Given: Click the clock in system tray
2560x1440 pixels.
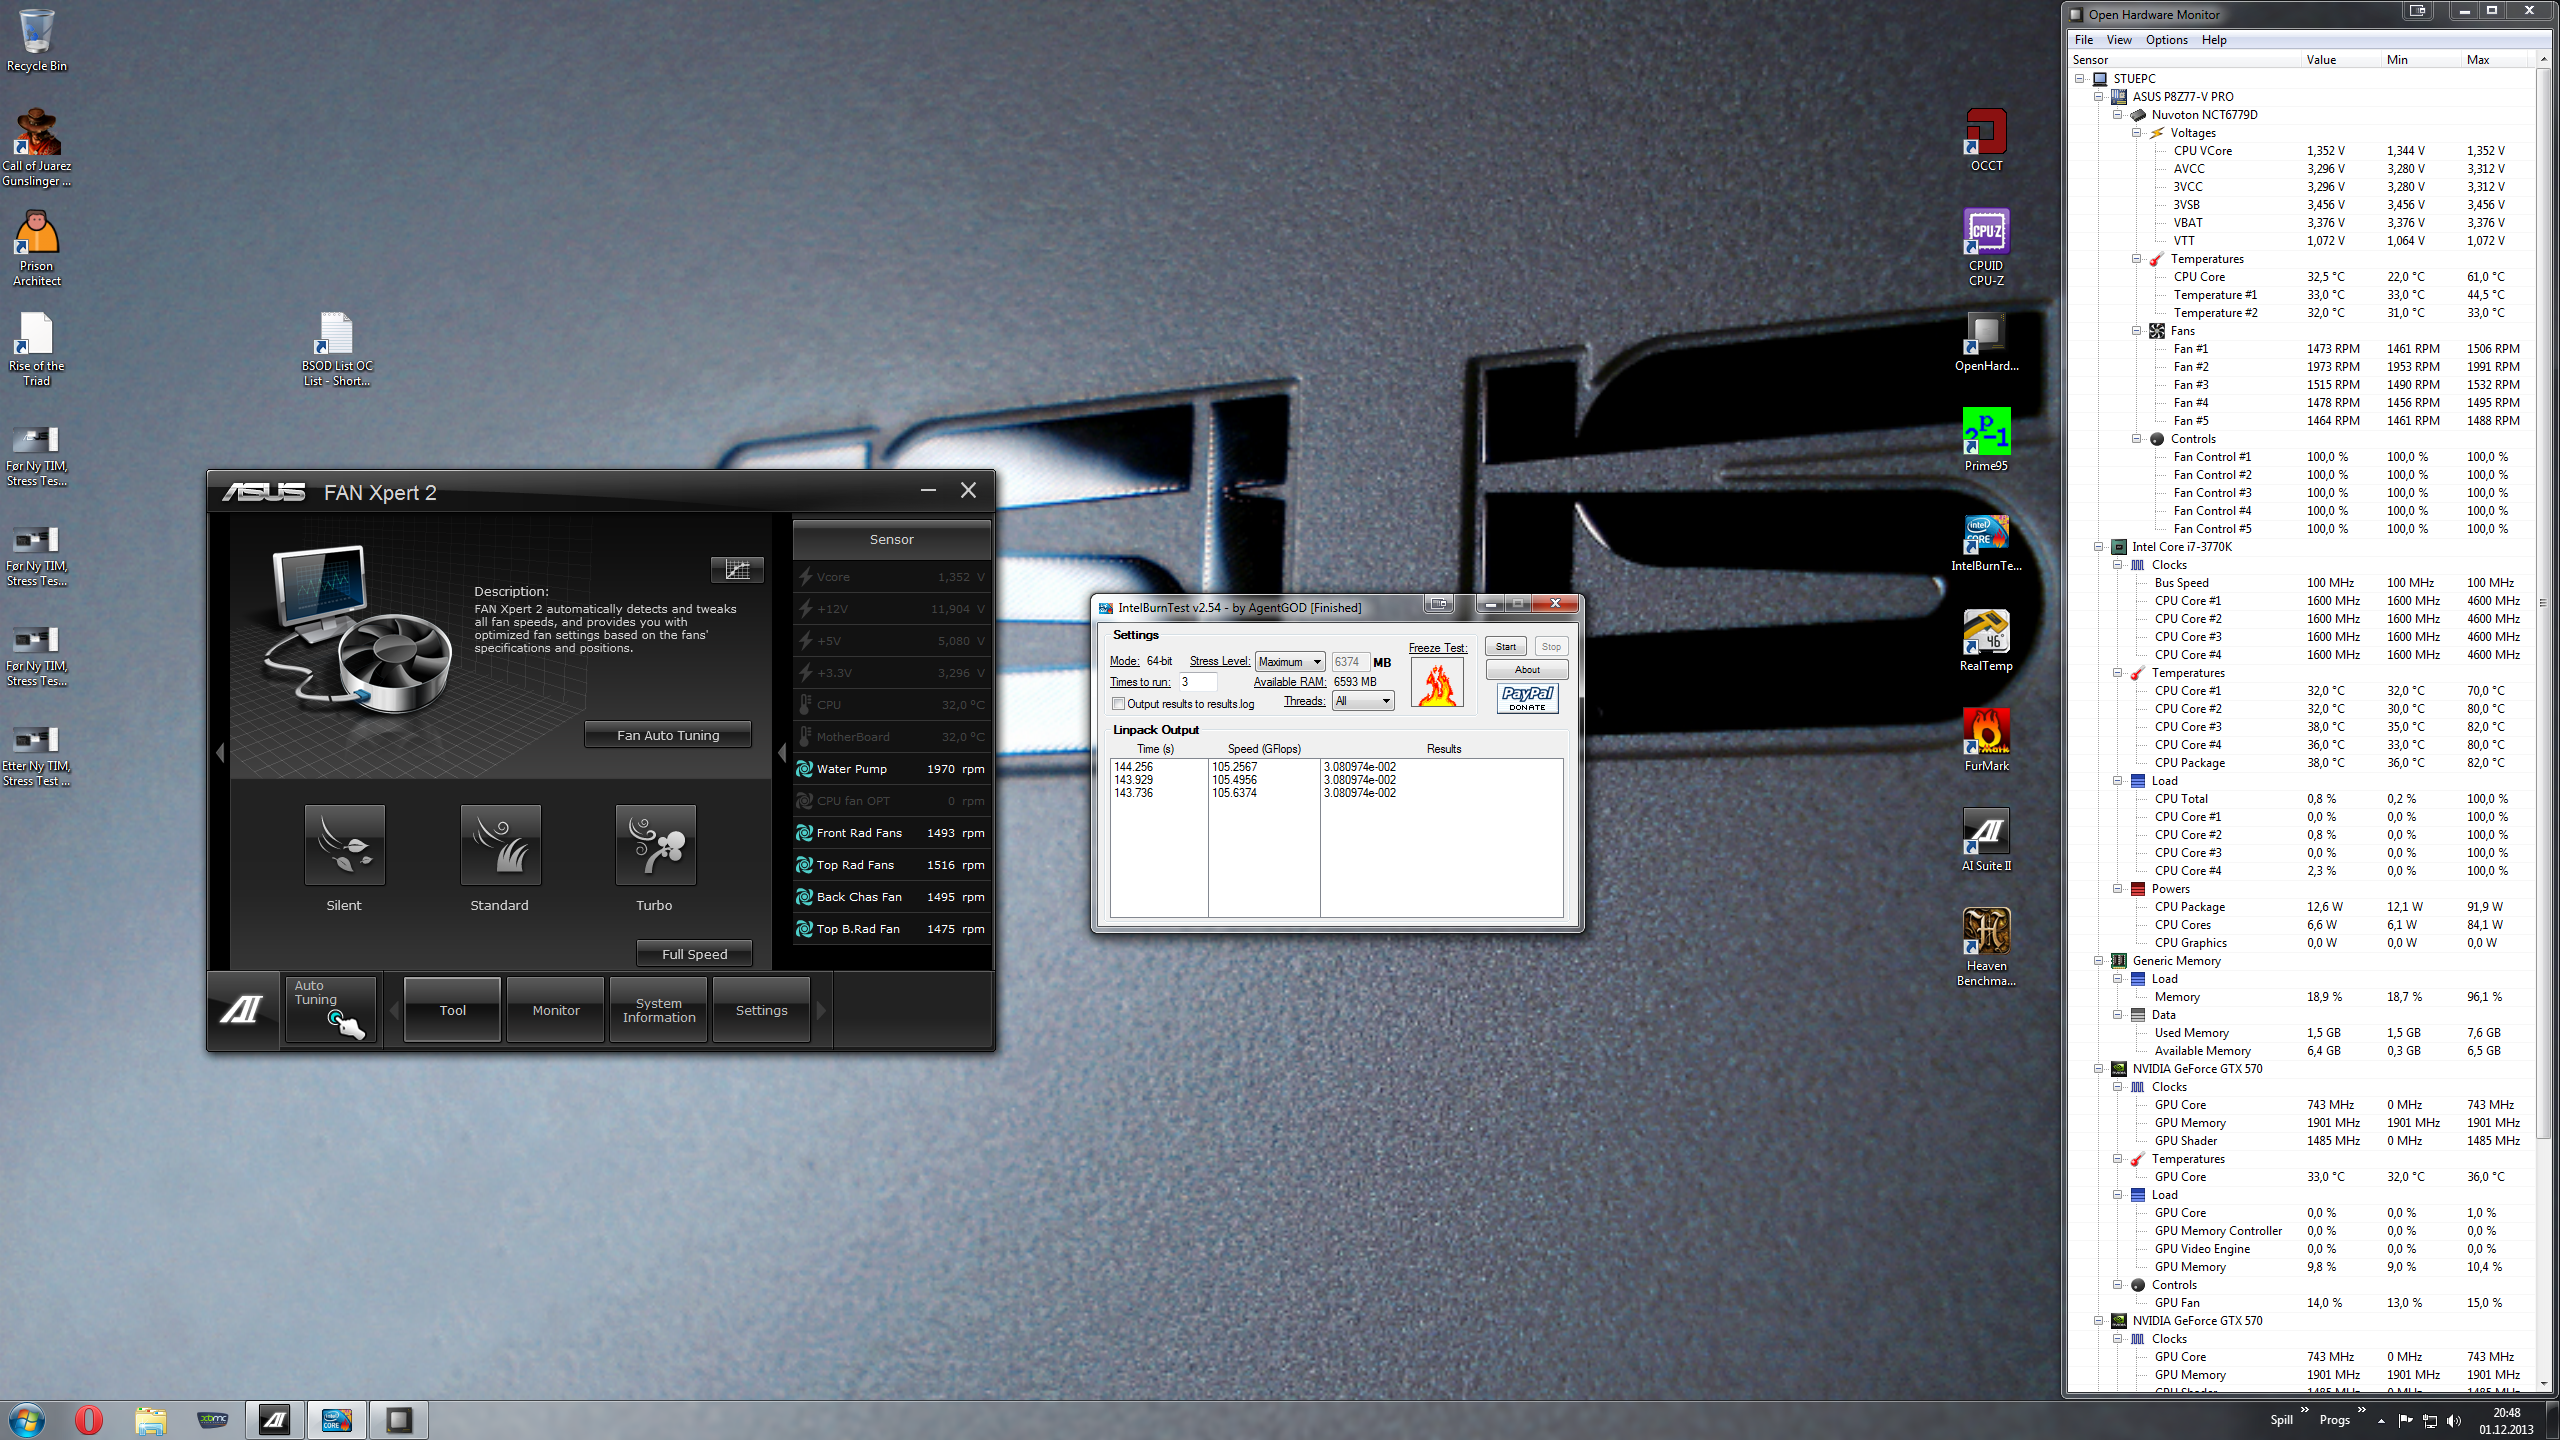Looking at the screenshot, I should [x=2506, y=1421].
